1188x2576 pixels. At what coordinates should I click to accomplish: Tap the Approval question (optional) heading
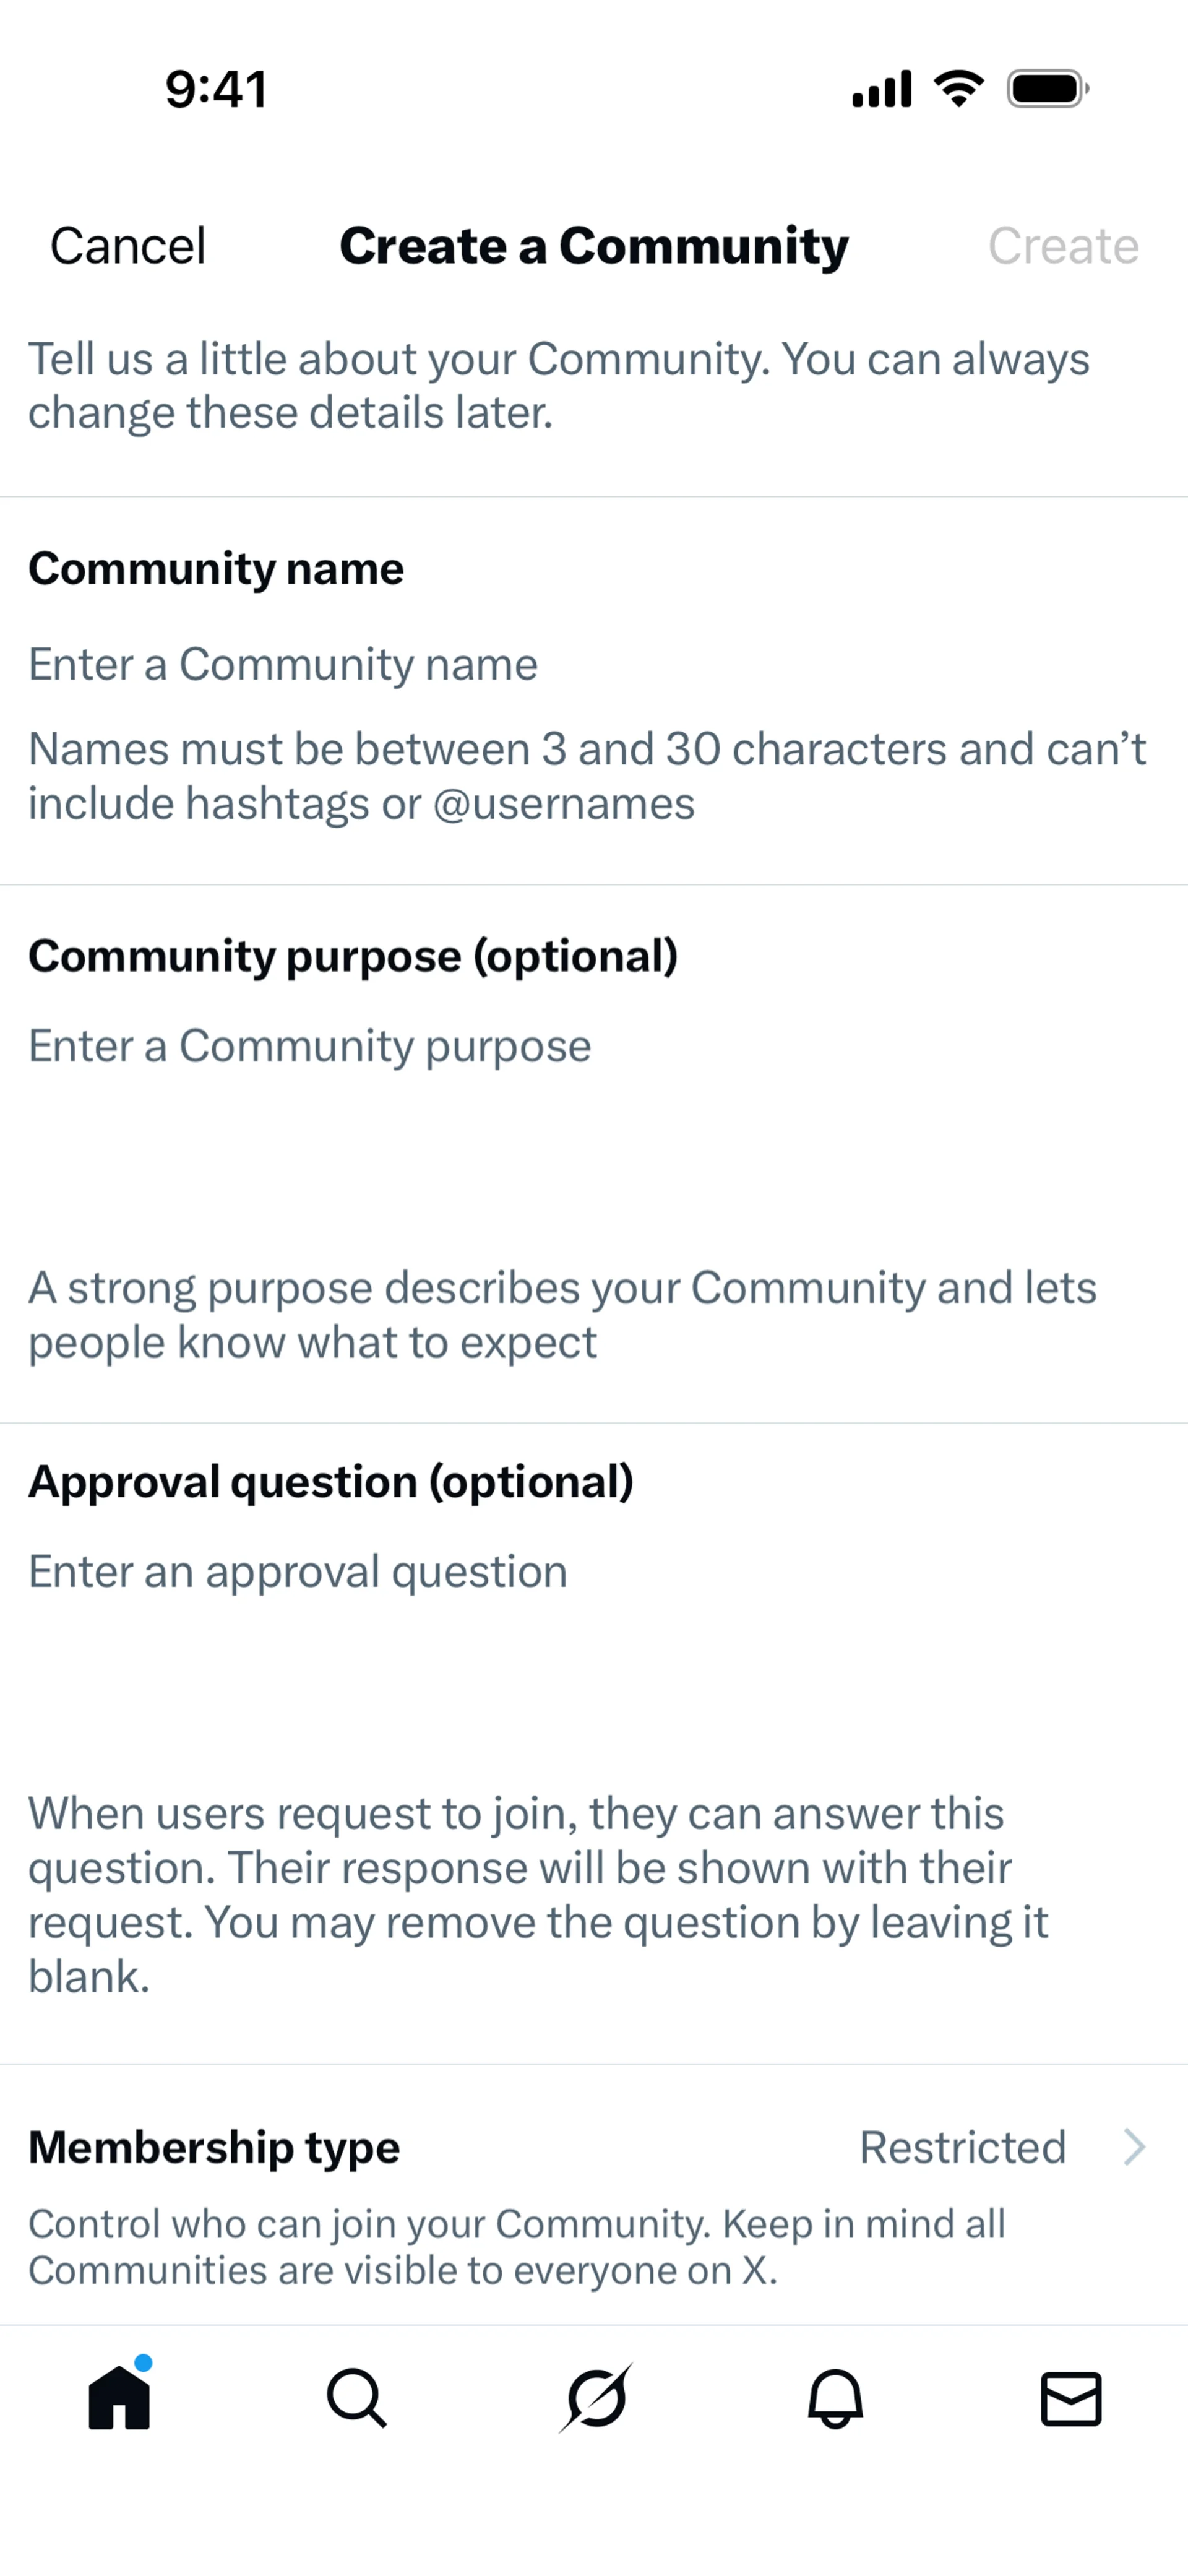(331, 1481)
